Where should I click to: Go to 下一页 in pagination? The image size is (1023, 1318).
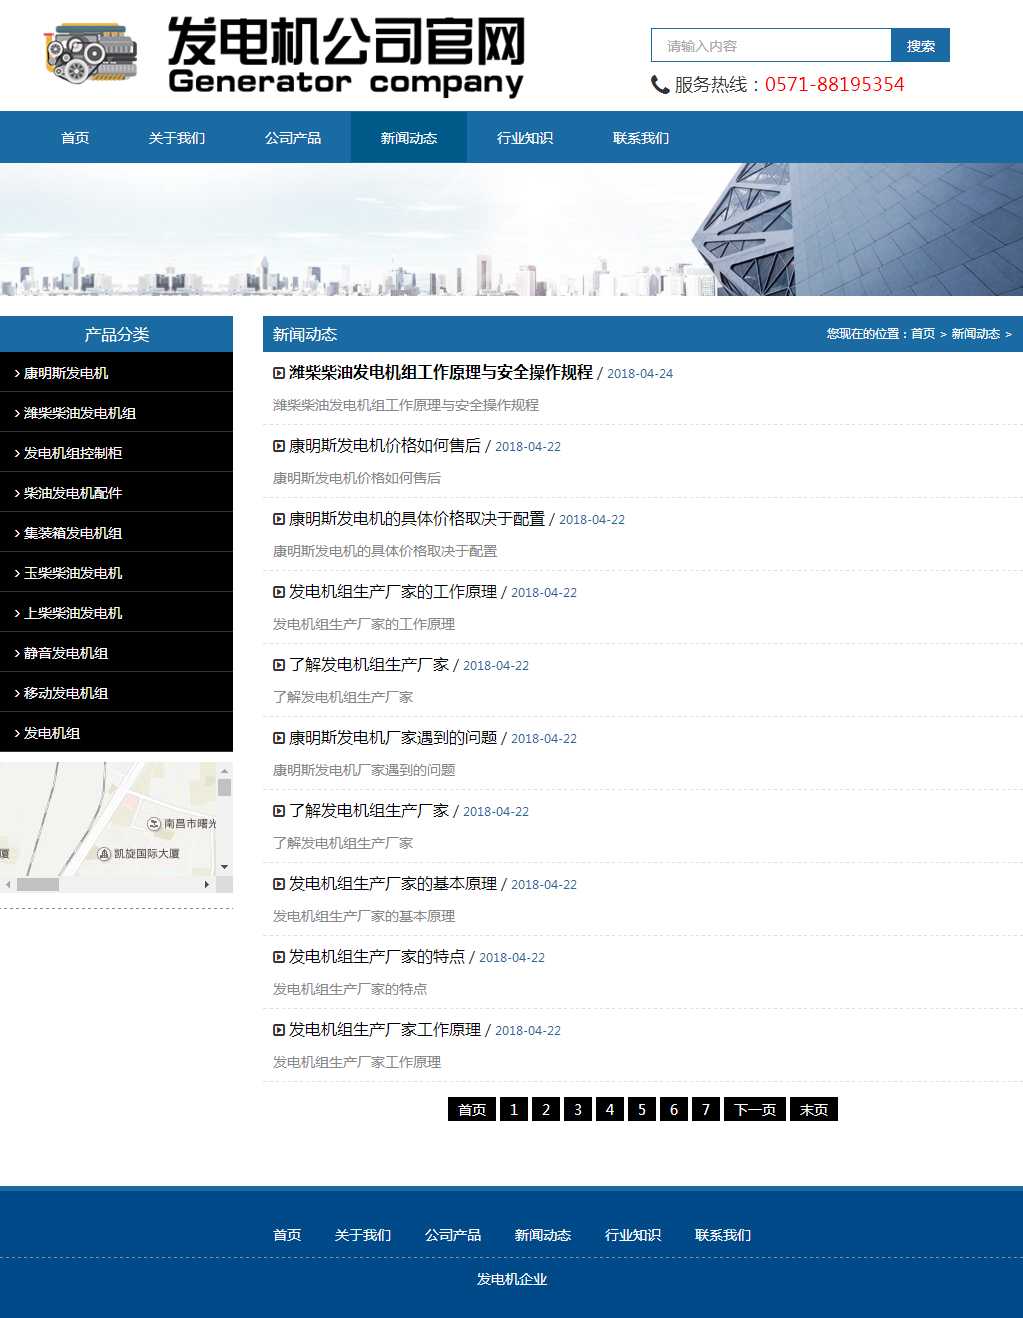coord(755,1109)
